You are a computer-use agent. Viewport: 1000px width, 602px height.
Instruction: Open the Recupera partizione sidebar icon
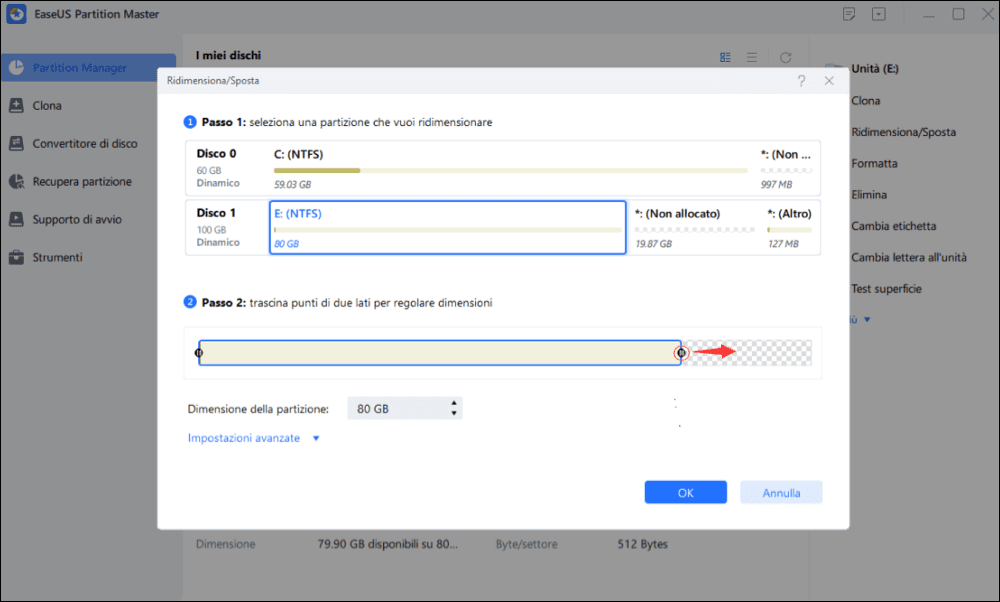point(17,182)
